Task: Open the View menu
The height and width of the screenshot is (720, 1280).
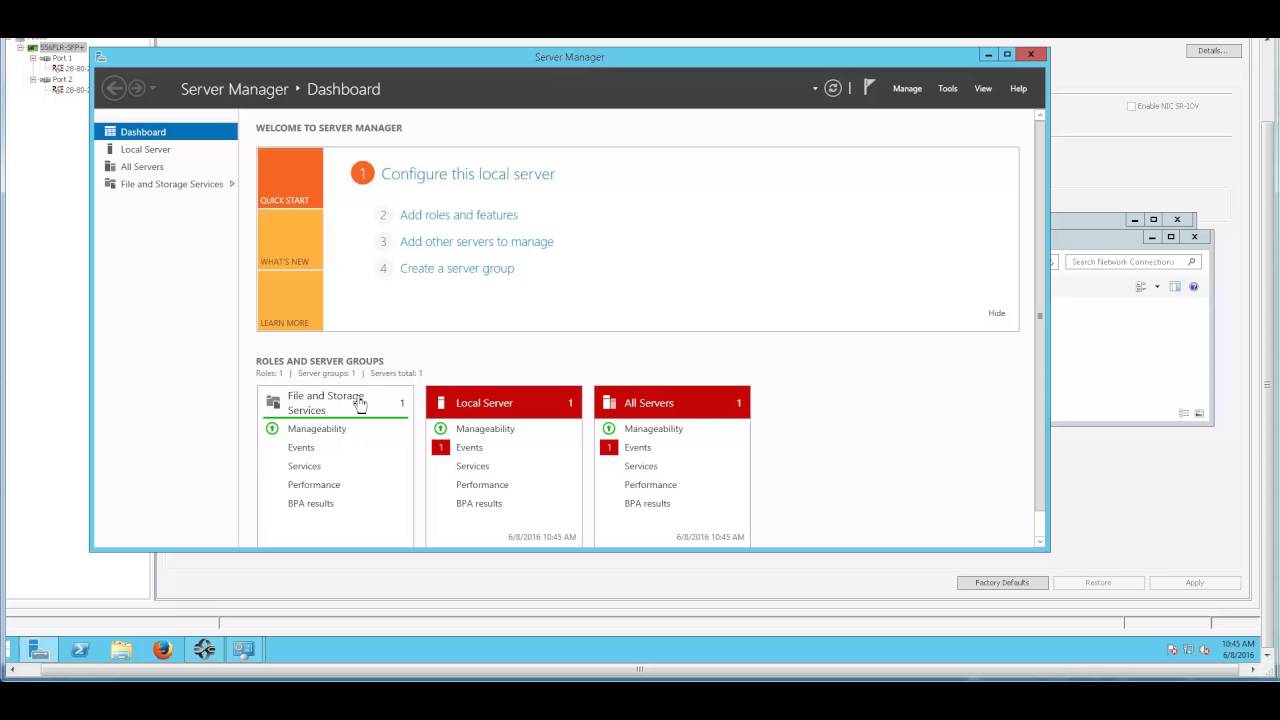Action: pos(983,89)
